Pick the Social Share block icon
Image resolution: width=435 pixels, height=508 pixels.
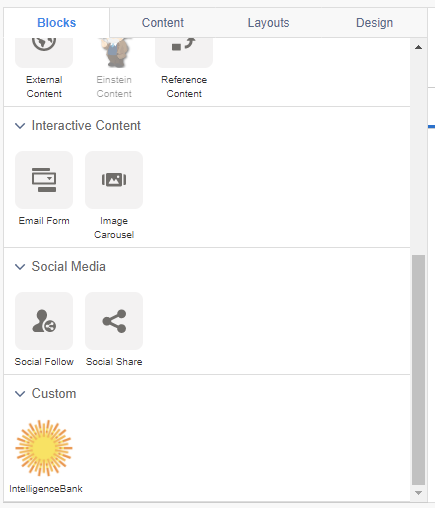click(x=114, y=321)
